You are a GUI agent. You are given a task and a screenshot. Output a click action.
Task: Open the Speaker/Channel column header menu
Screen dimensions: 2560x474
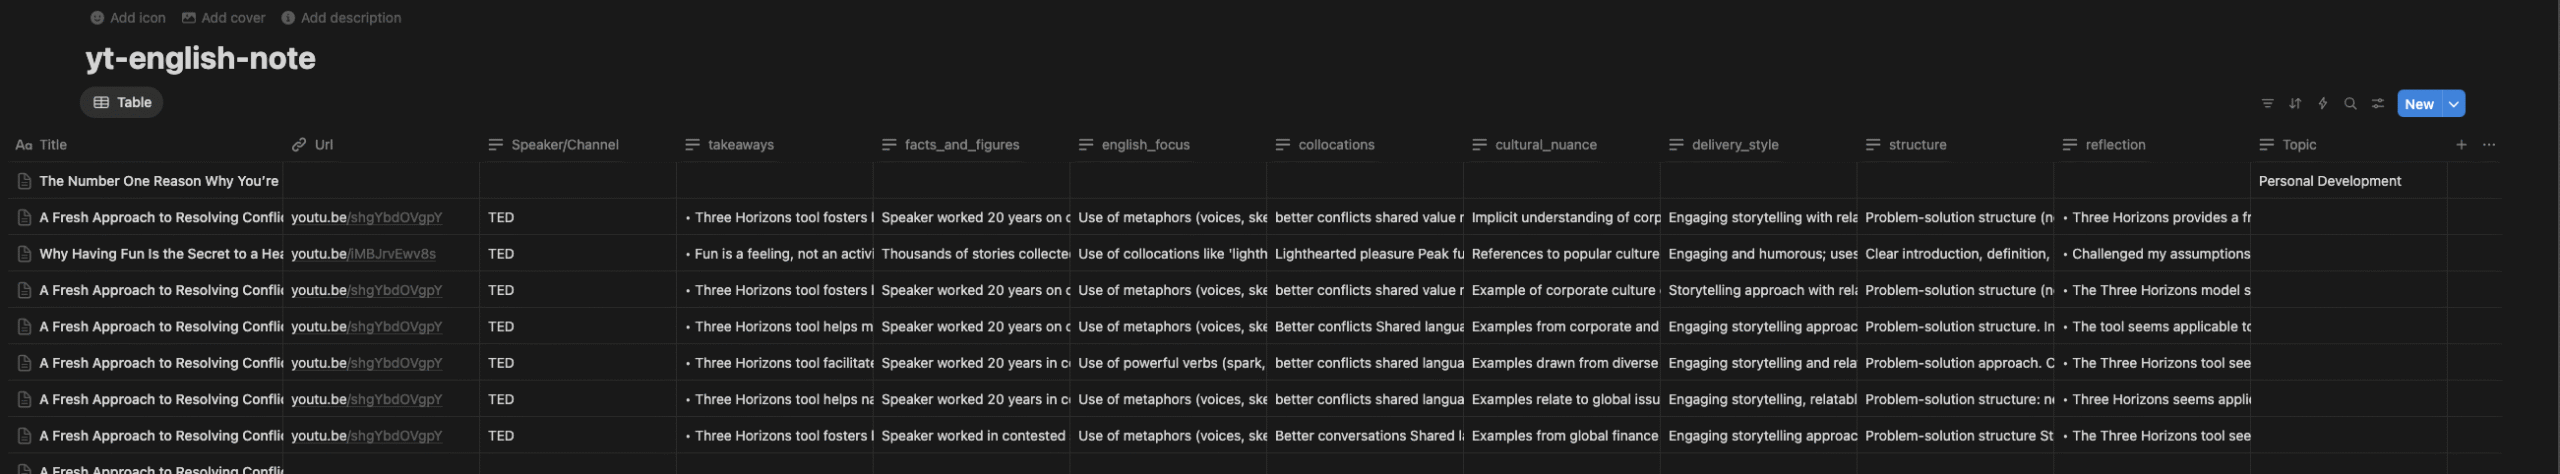tap(578, 145)
